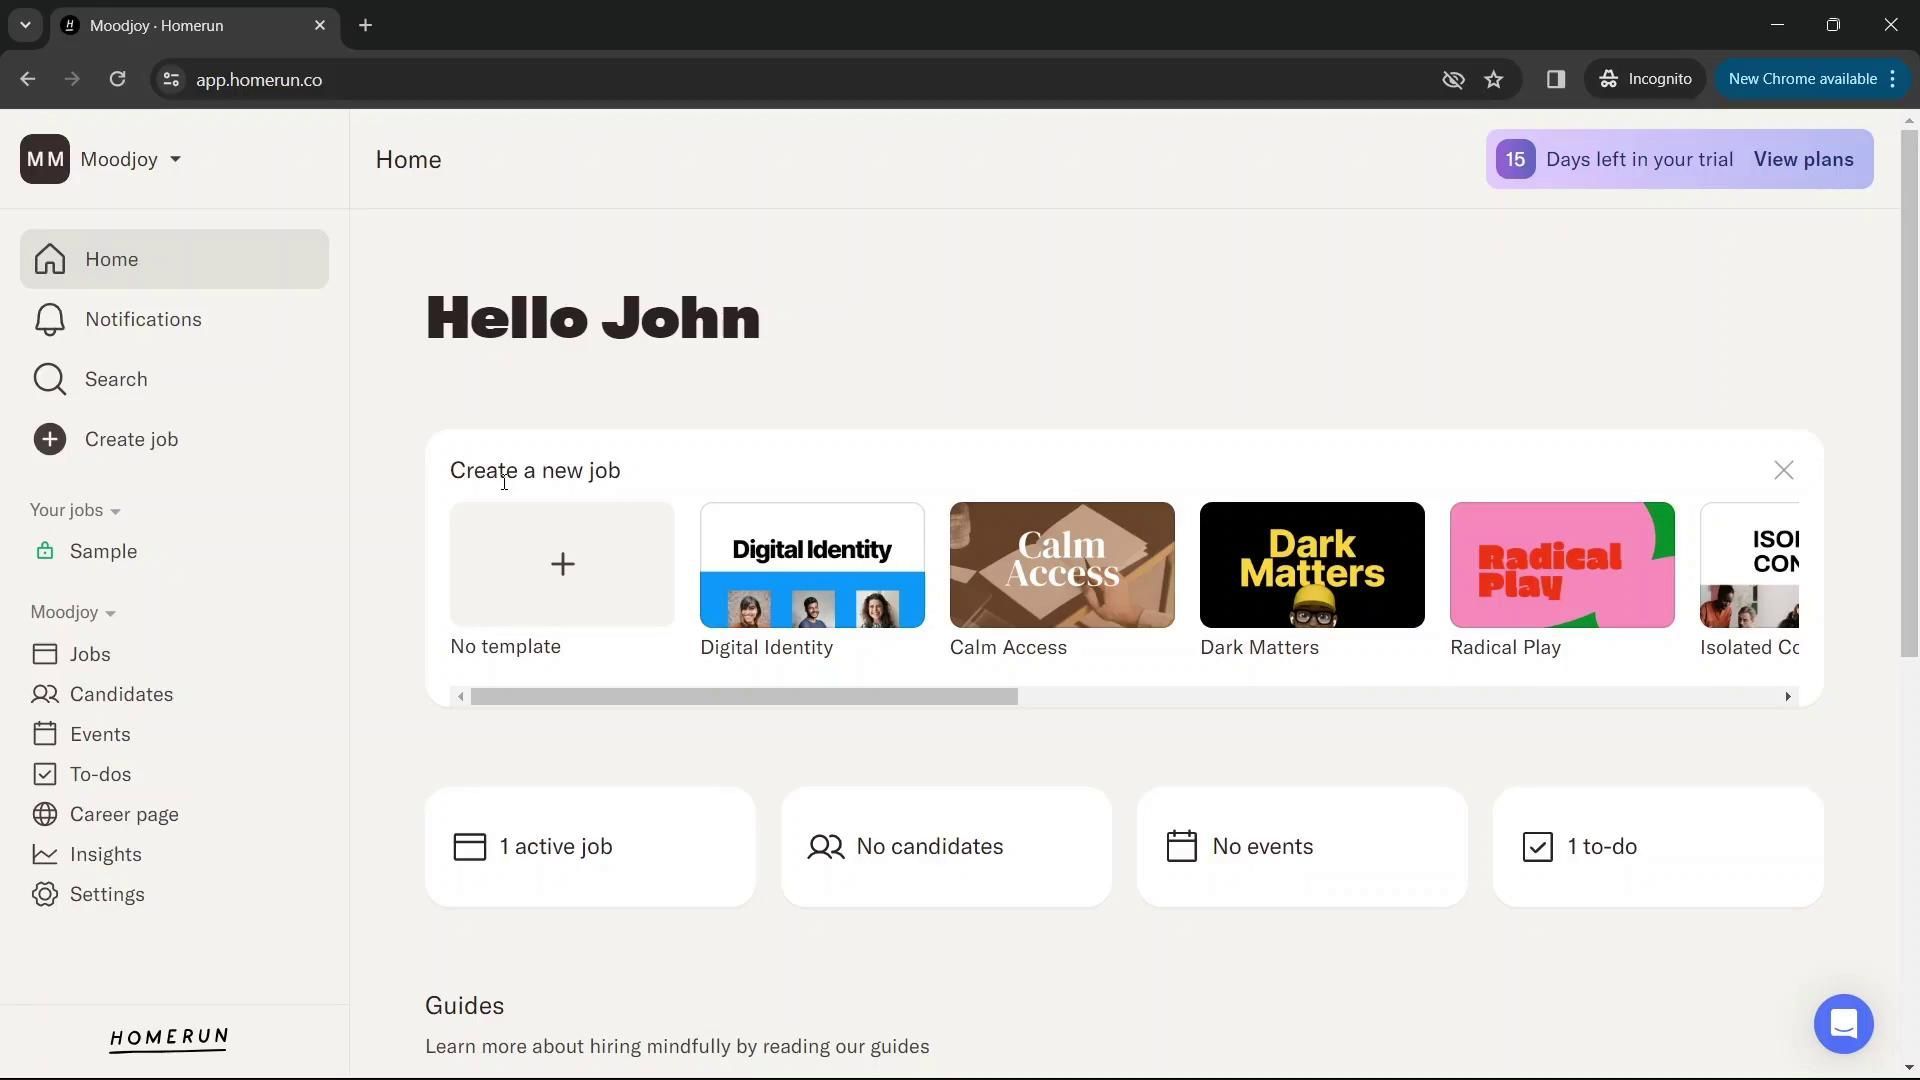This screenshot has height=1080, width=1920.
Task: Open Events in sidebar menu
Action: 100,735
